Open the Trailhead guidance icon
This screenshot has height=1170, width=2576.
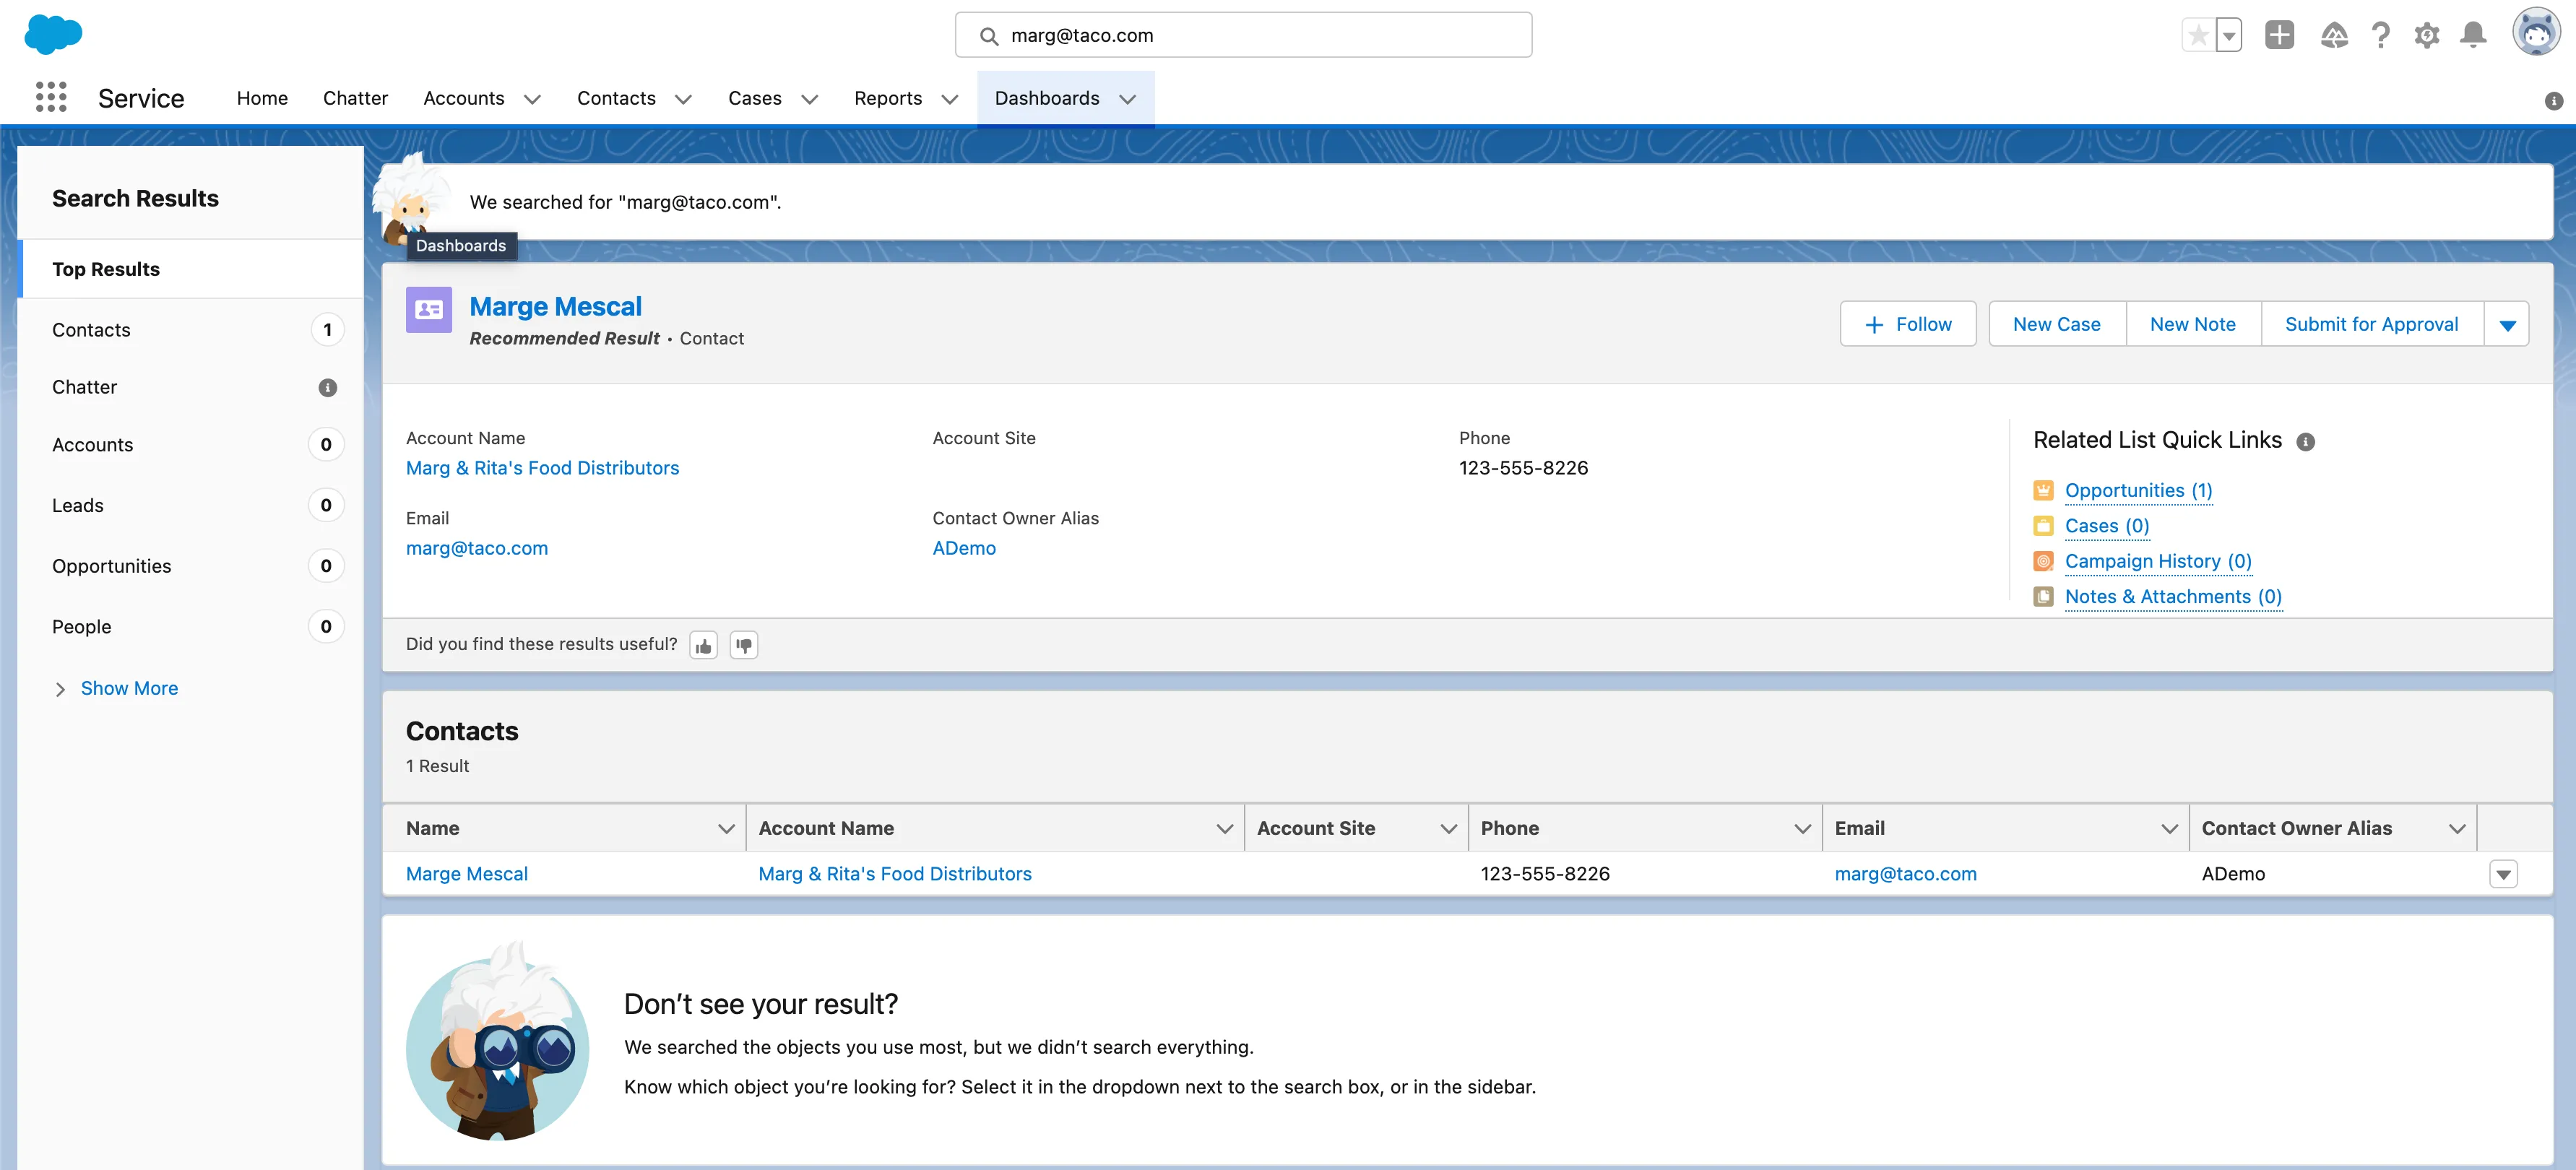pos(2334,35)
